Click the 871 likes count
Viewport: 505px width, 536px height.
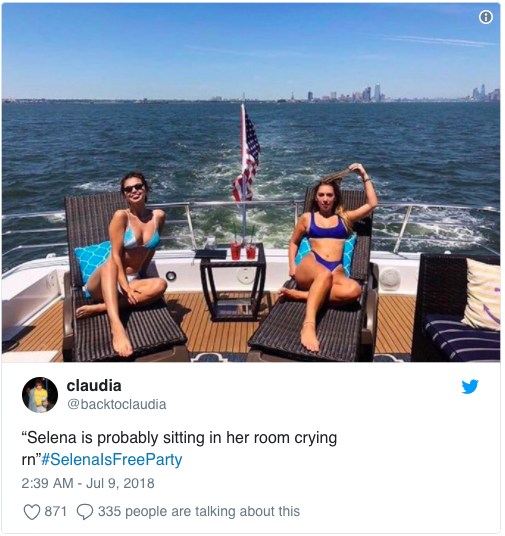point(56,512)
